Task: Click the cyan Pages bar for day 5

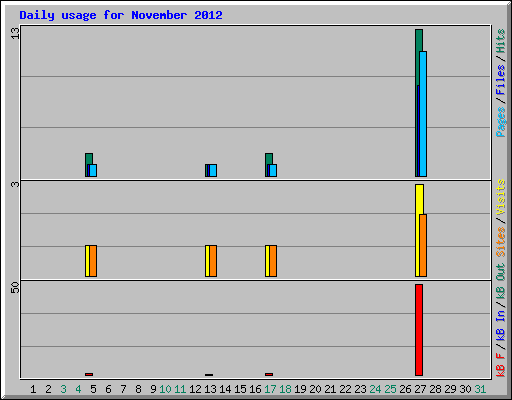Action: click(x=93, y=170)
